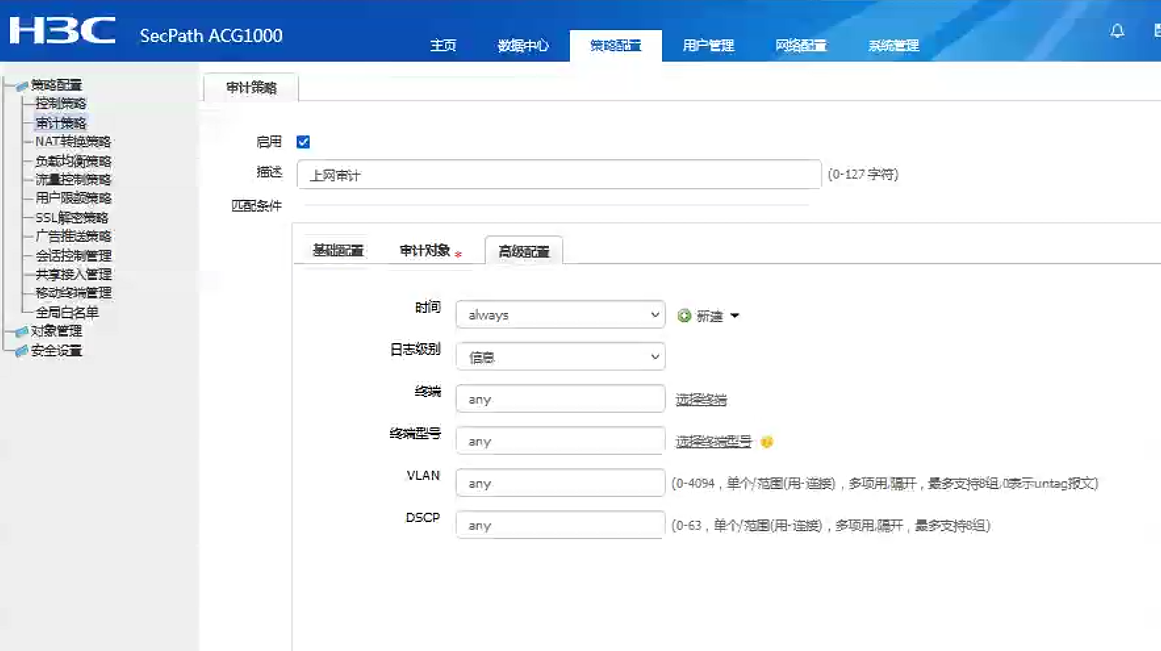1161x651 pixels.
Task: Open 用户限额策略 in the sidebar
Action: tap(73, 198)
